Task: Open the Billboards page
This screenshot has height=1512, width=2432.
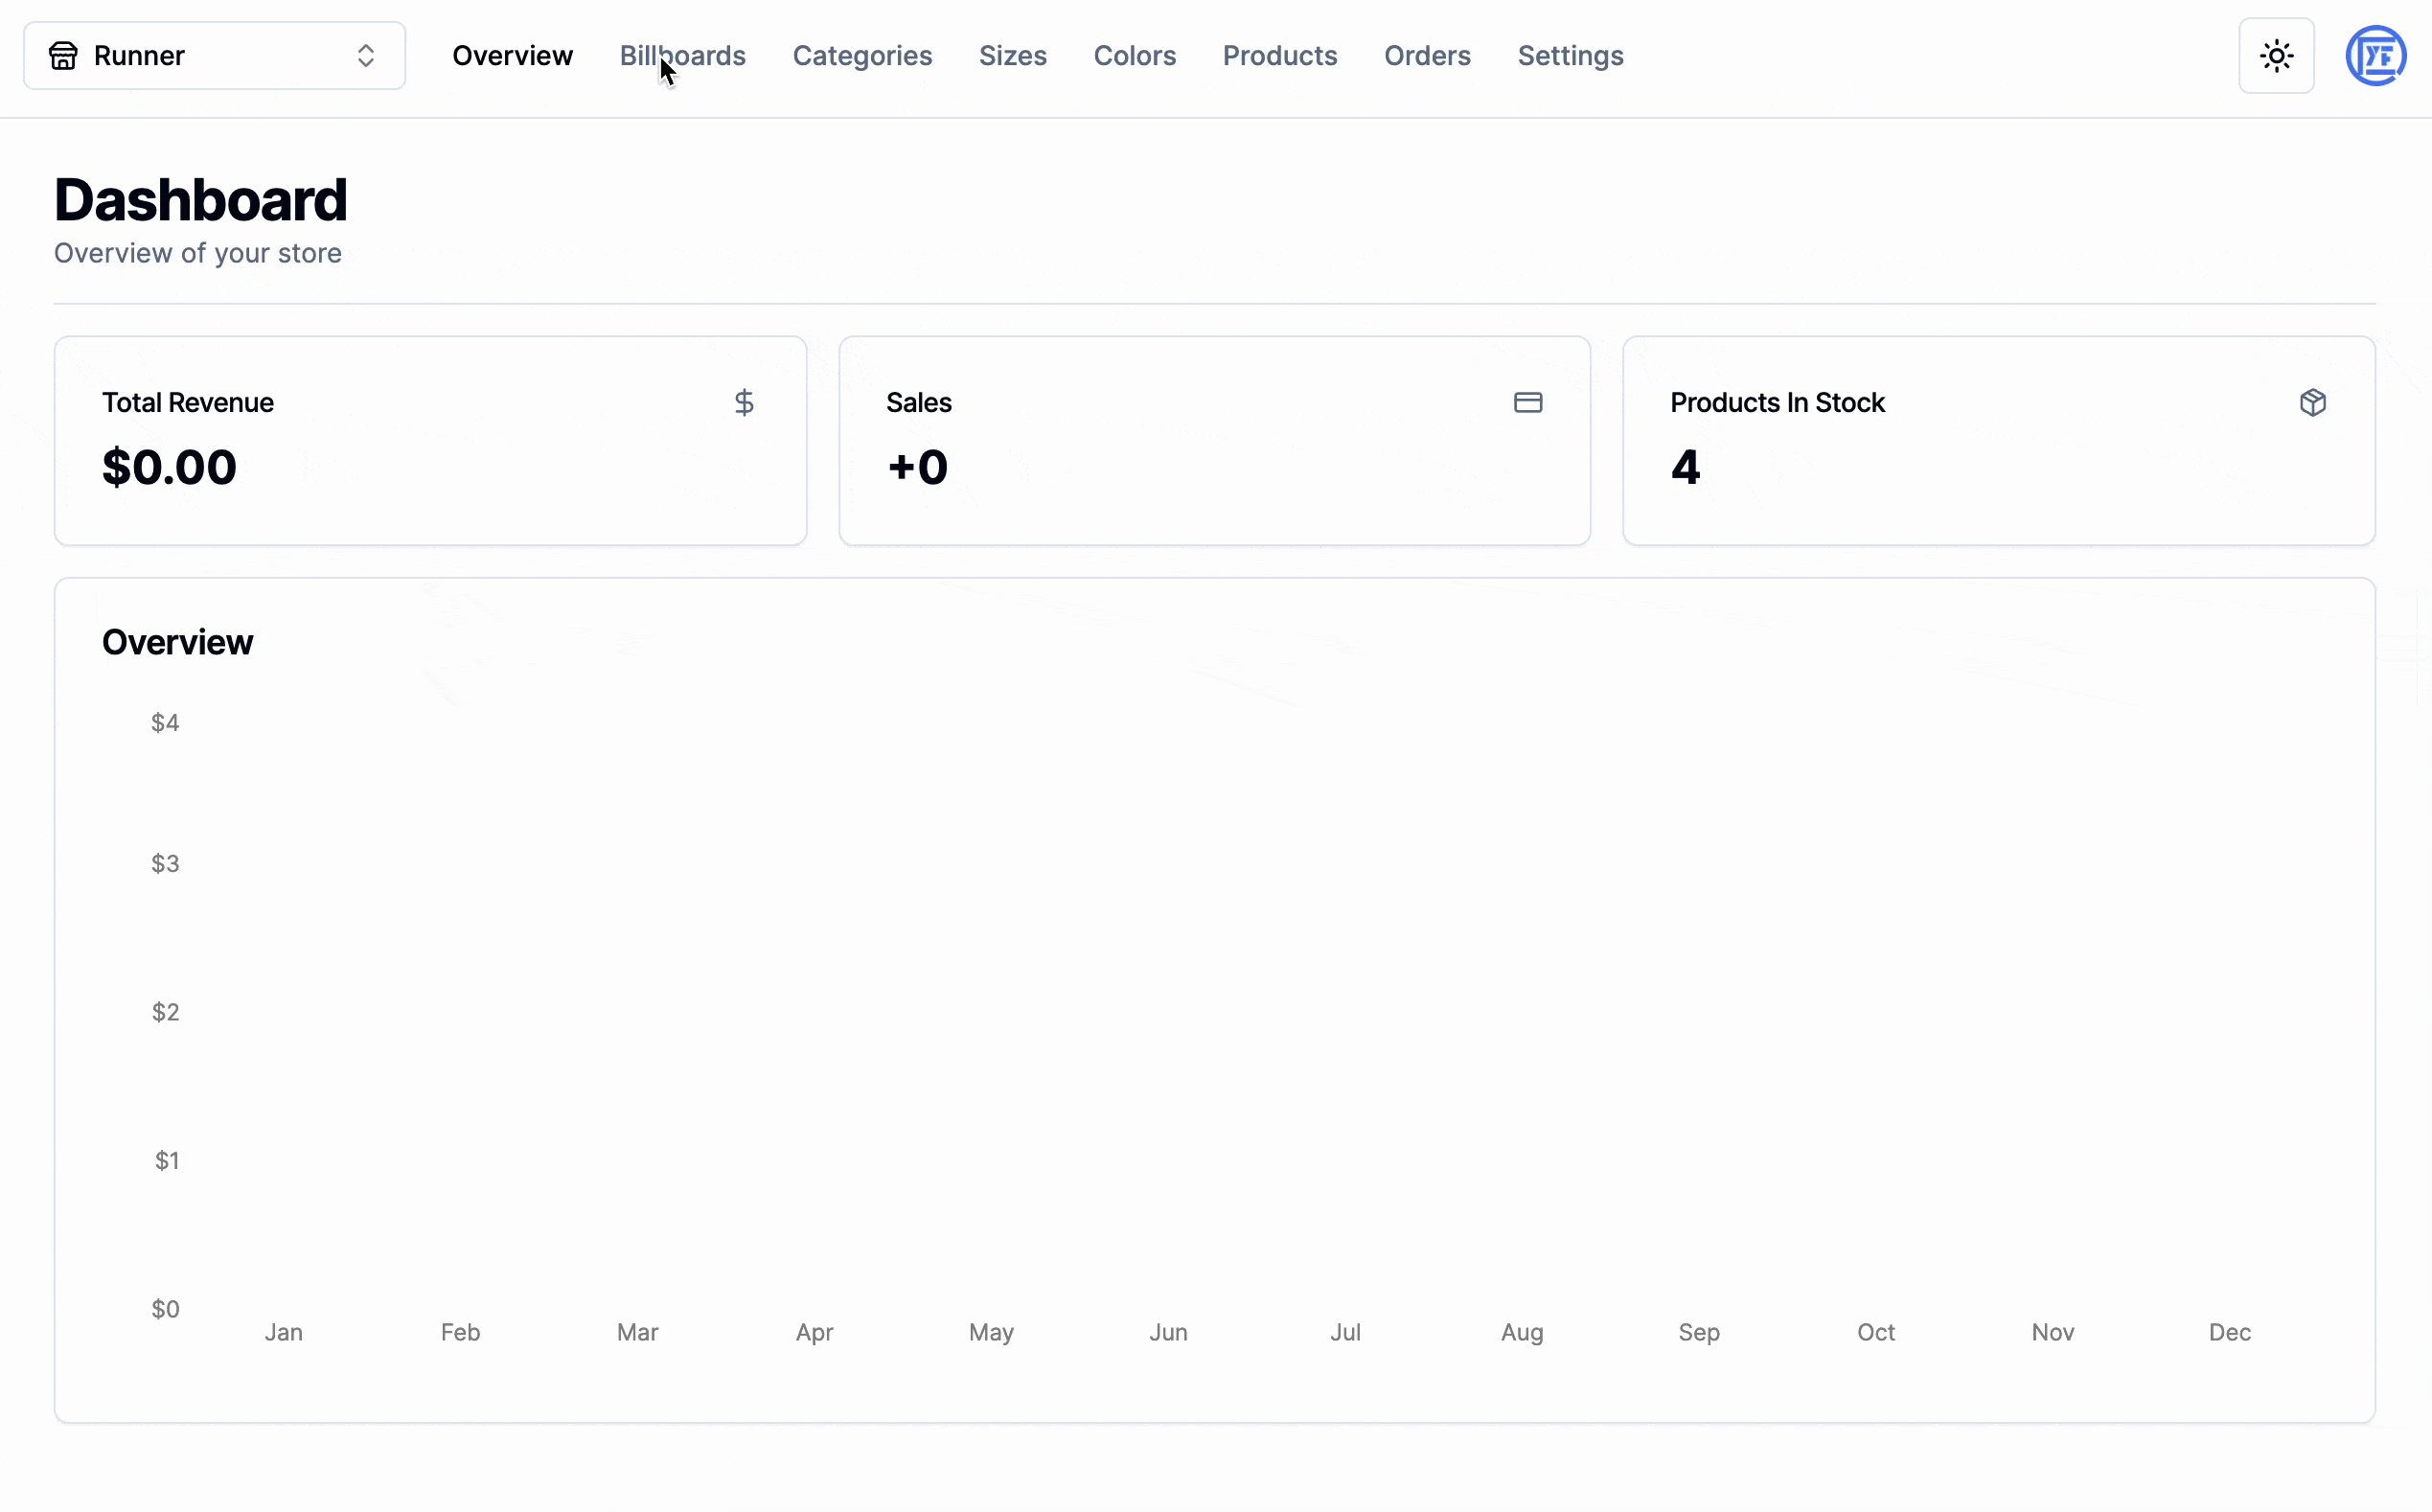Action: [683, 56]
